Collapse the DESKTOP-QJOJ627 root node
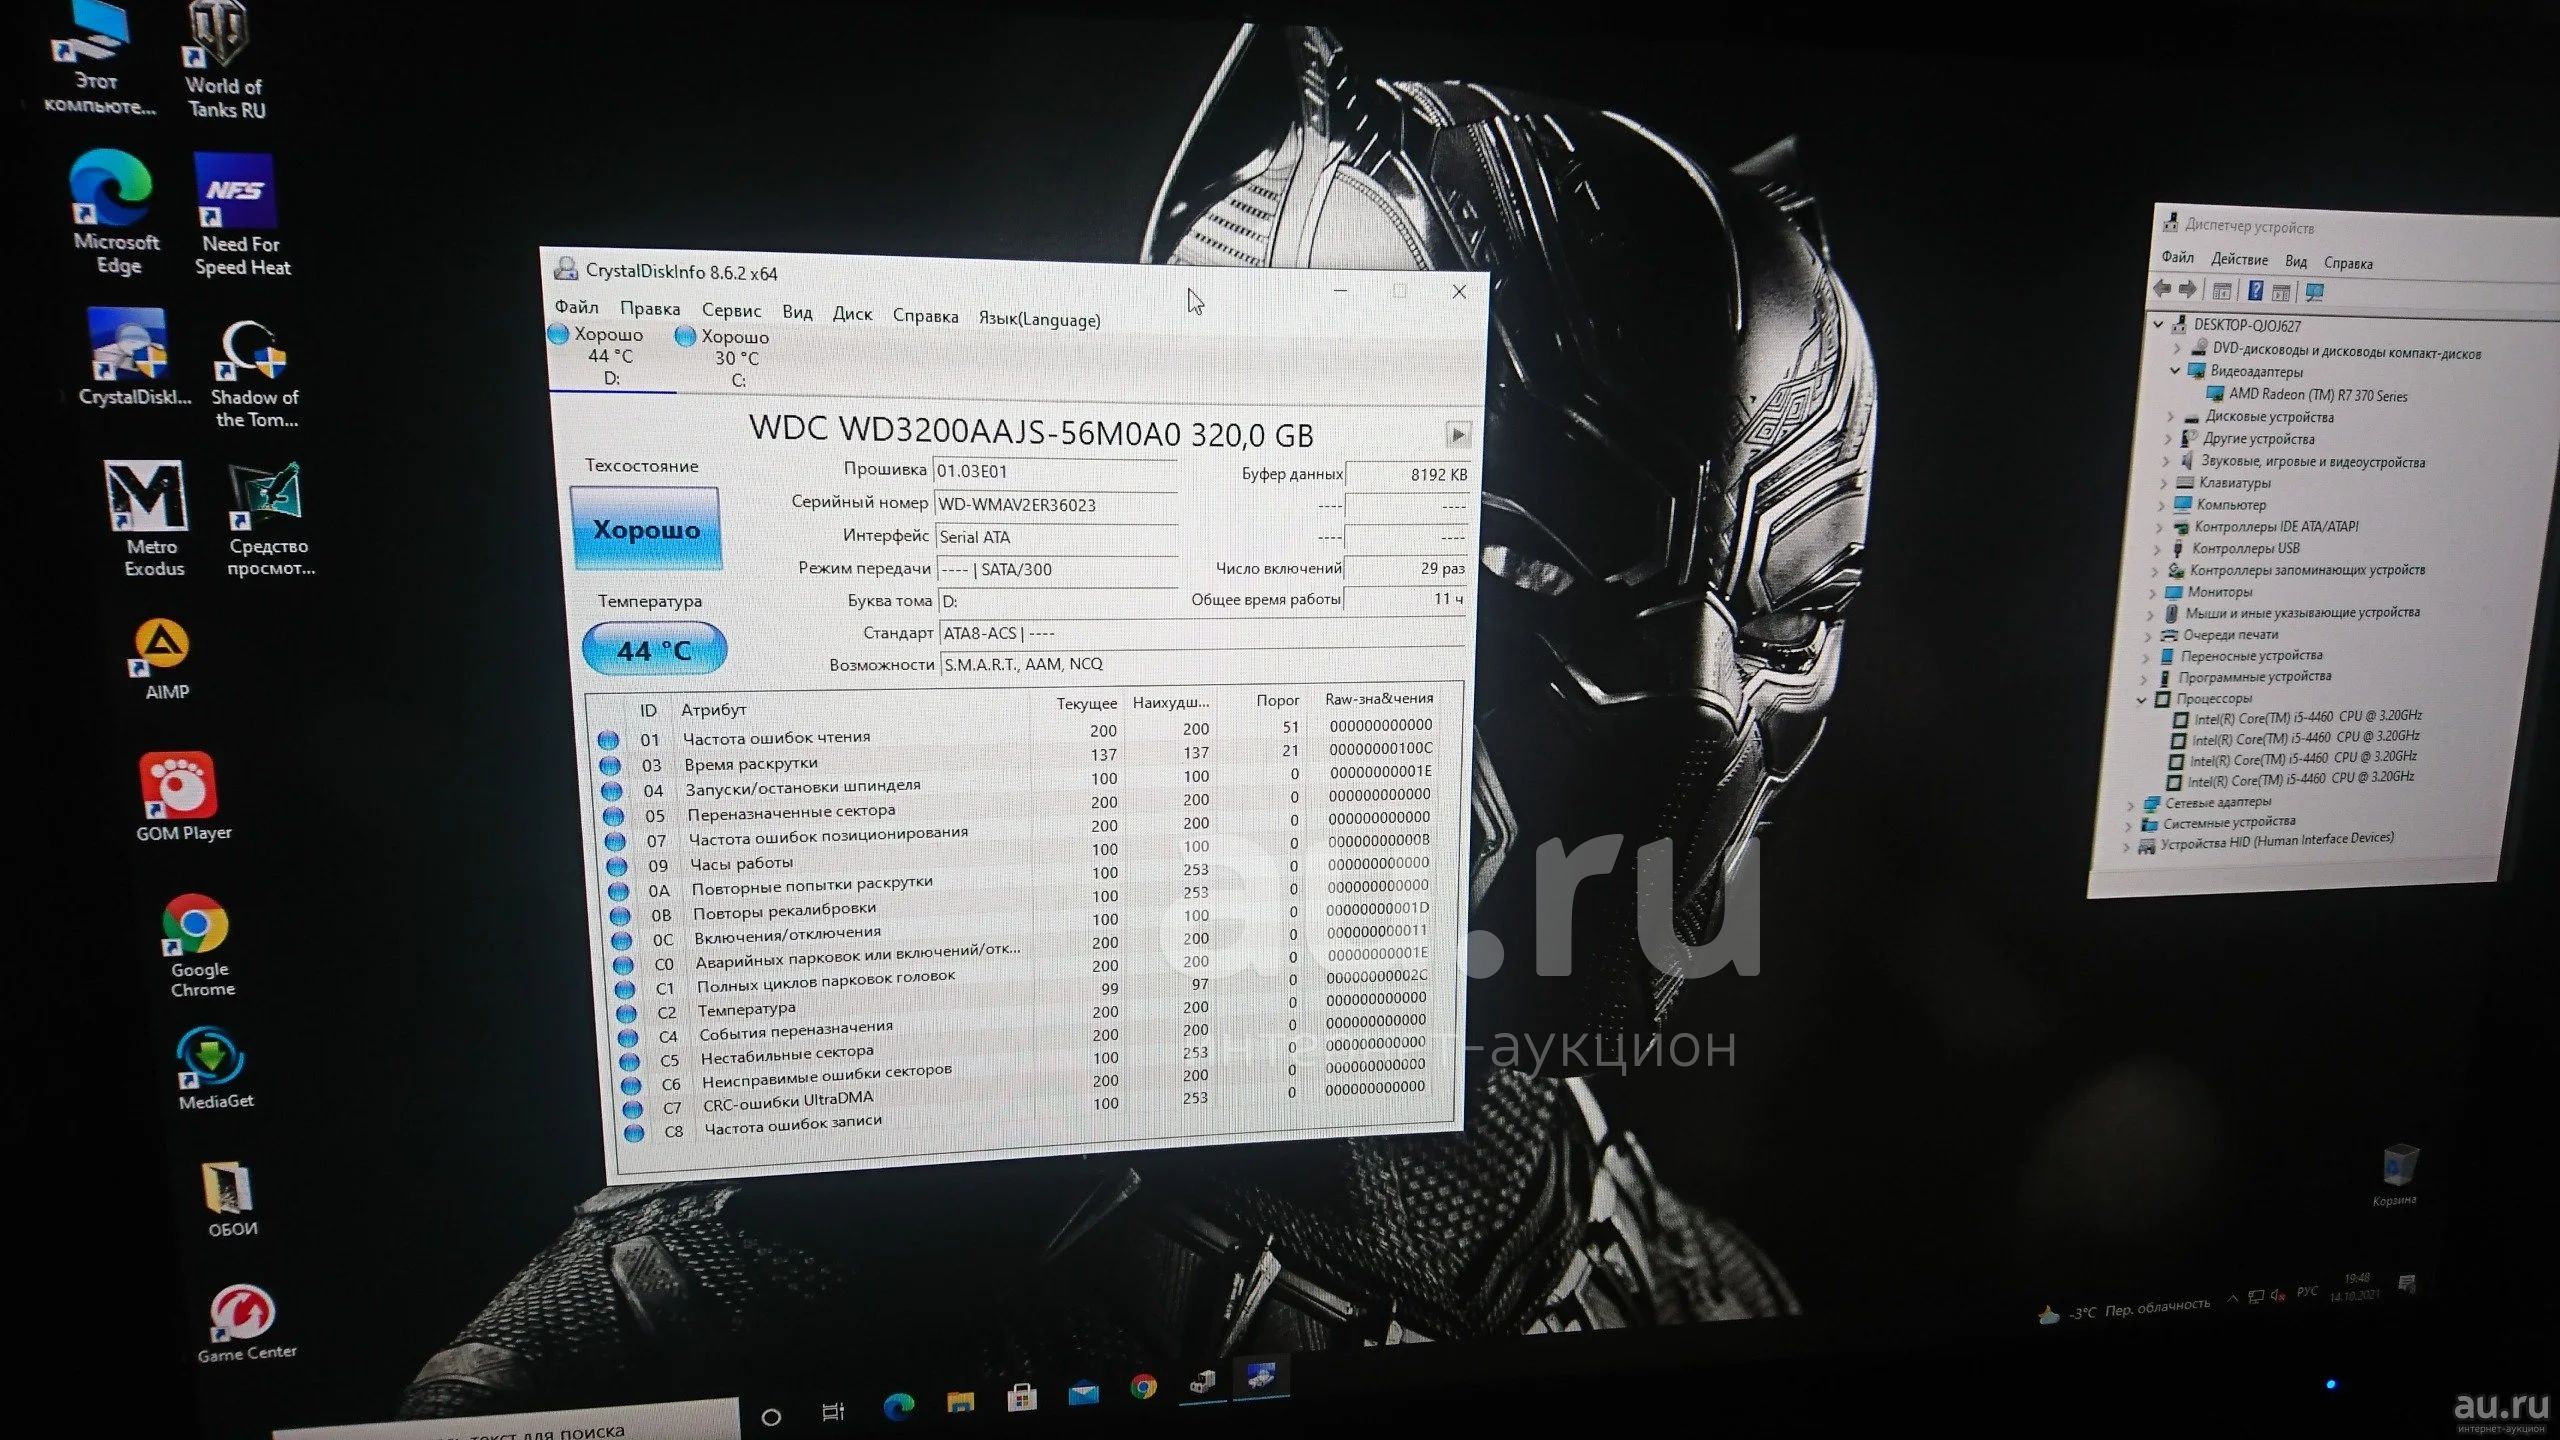Viewport: 2560px width, 1440px height. click(2158, 324)
